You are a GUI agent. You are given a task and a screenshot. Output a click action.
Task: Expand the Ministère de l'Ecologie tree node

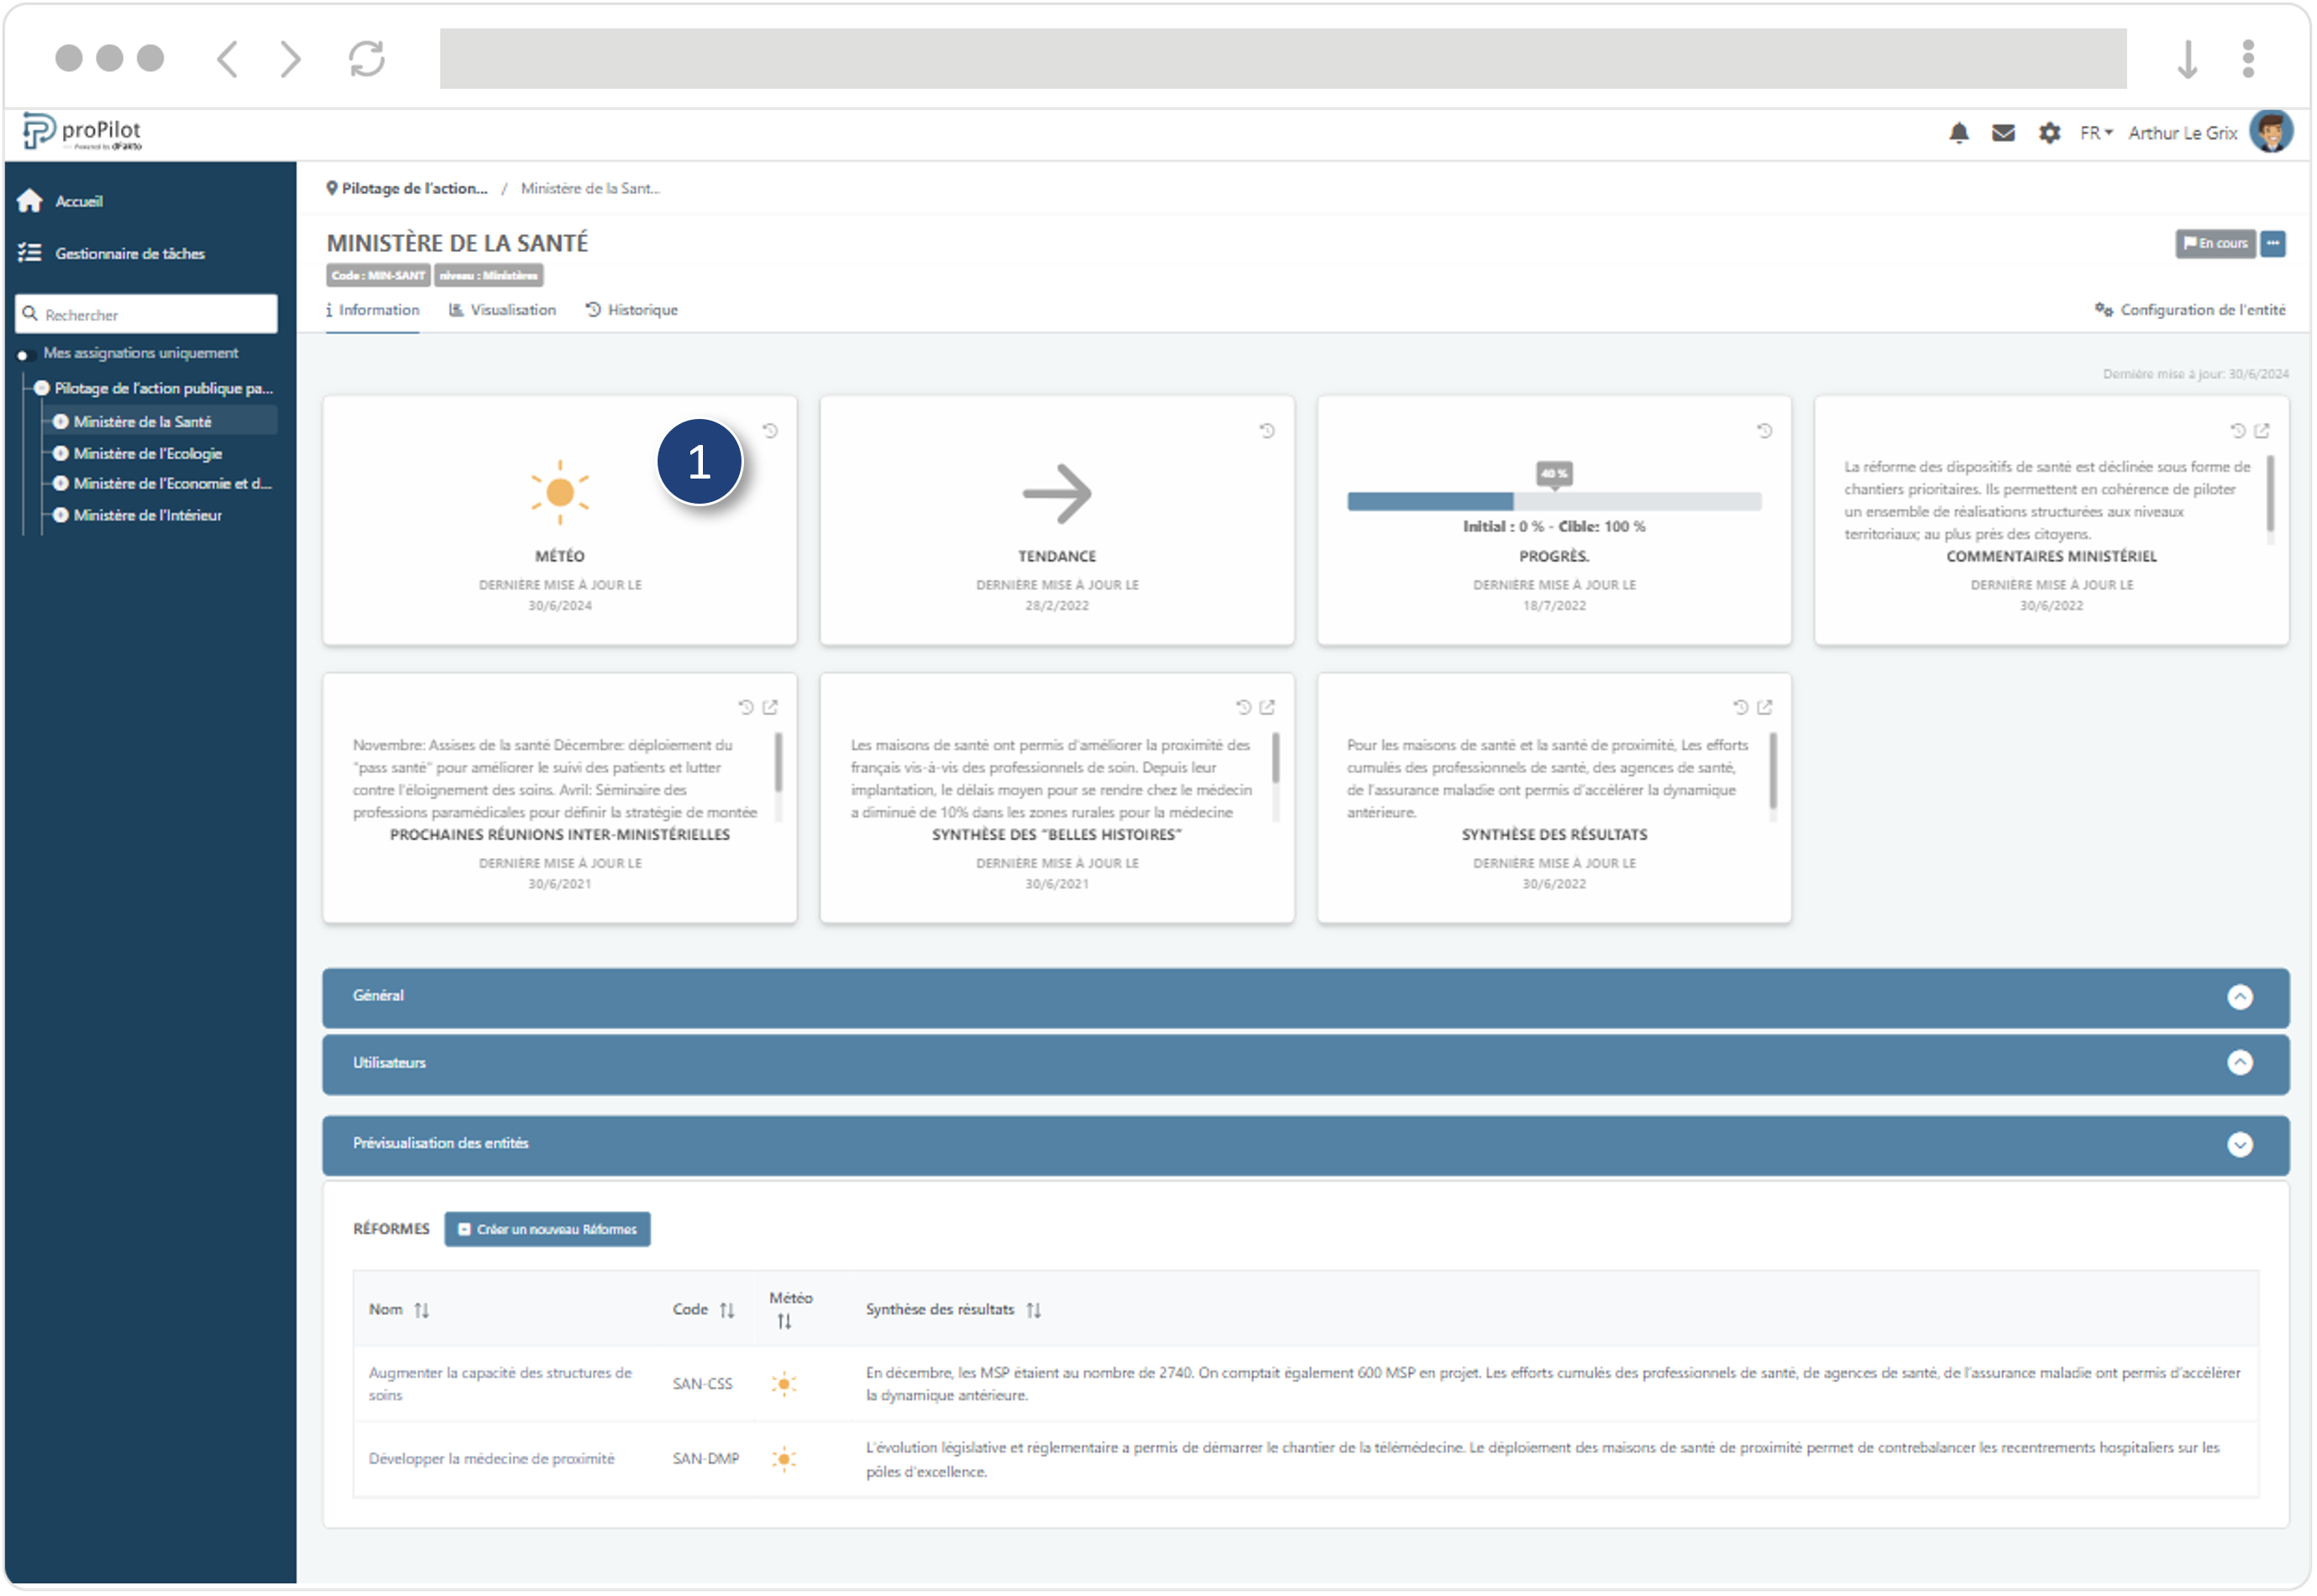(61, 454)
